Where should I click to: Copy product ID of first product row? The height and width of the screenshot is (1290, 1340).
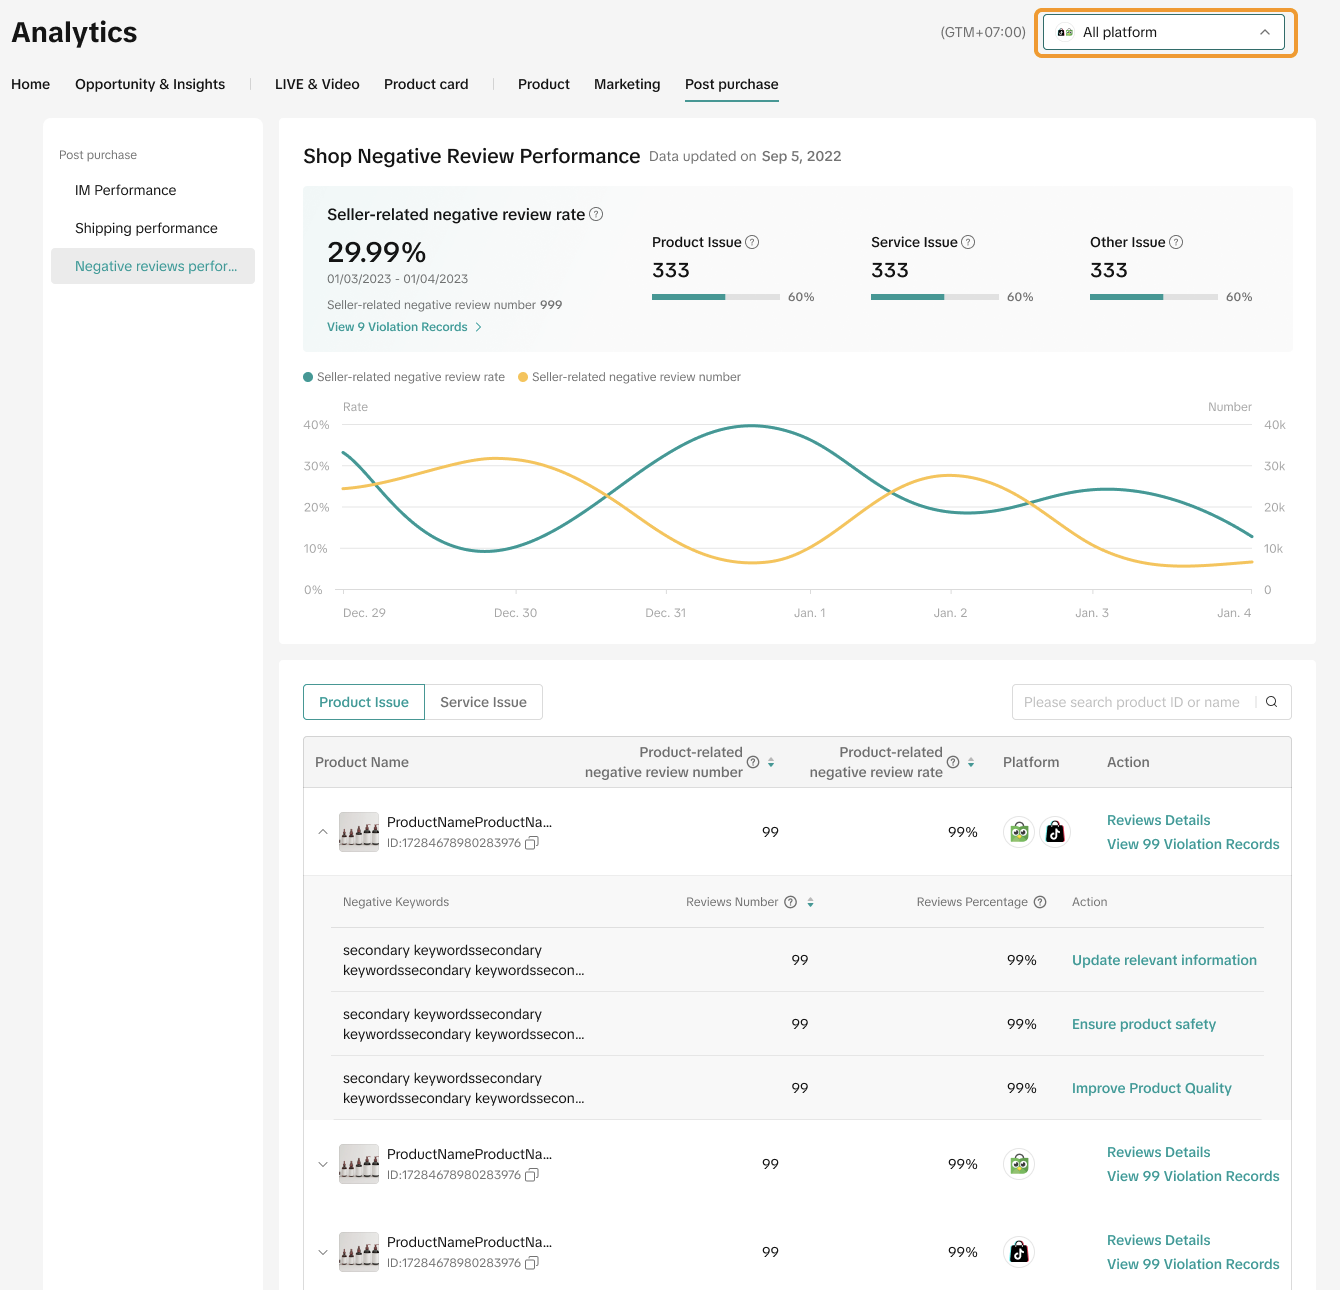532,843
